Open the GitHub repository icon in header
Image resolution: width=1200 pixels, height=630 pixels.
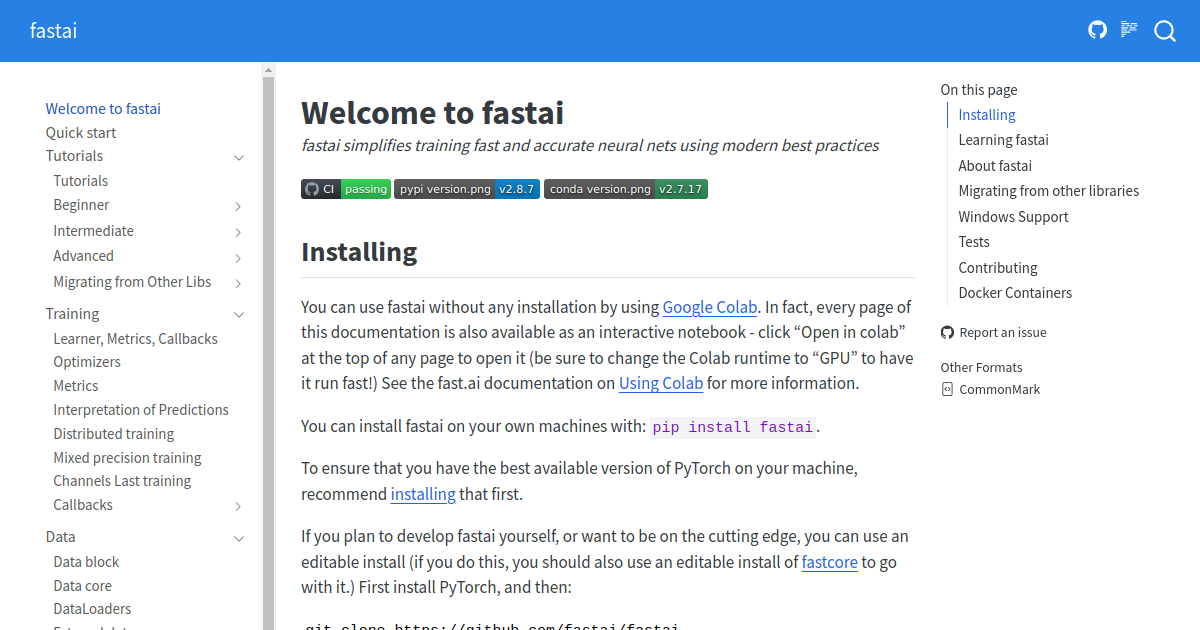[1098, 30]
